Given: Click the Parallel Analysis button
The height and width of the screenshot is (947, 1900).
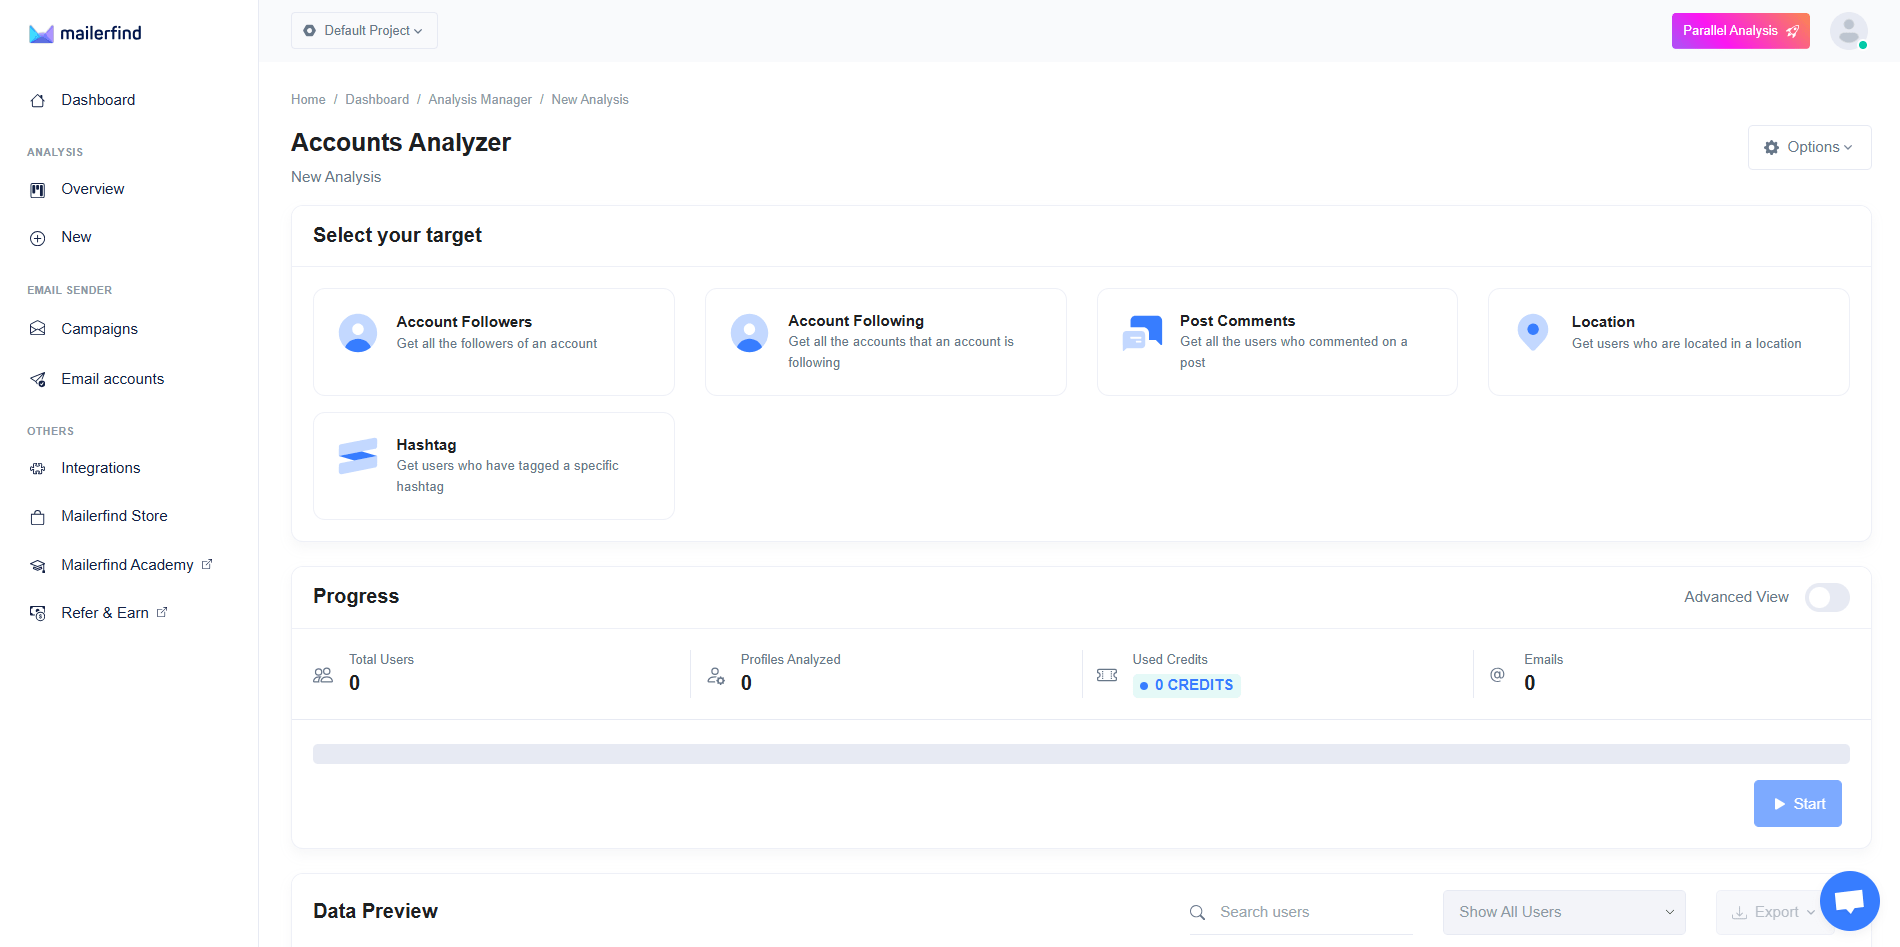Looking at the screenshot, I should [1740, 30].
